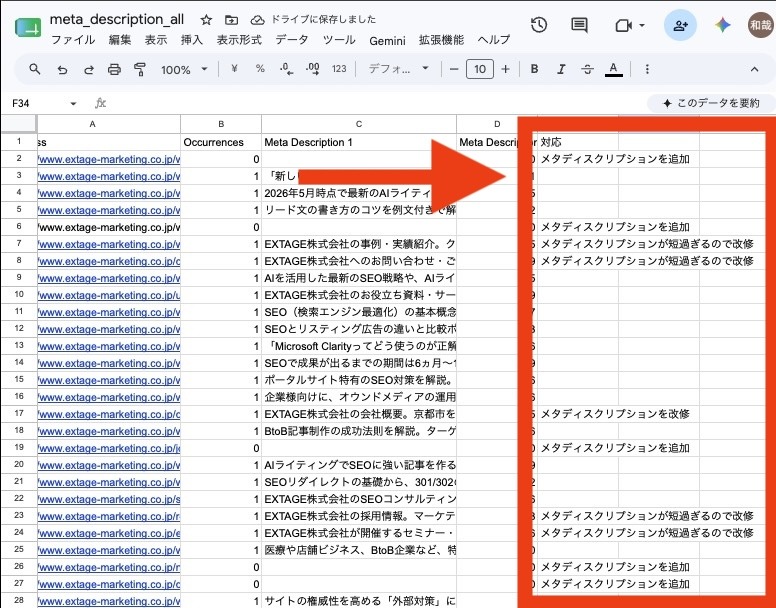
Task: Start a video call with the camera icon
Action: pyautogui.click(x=623, y=25)
